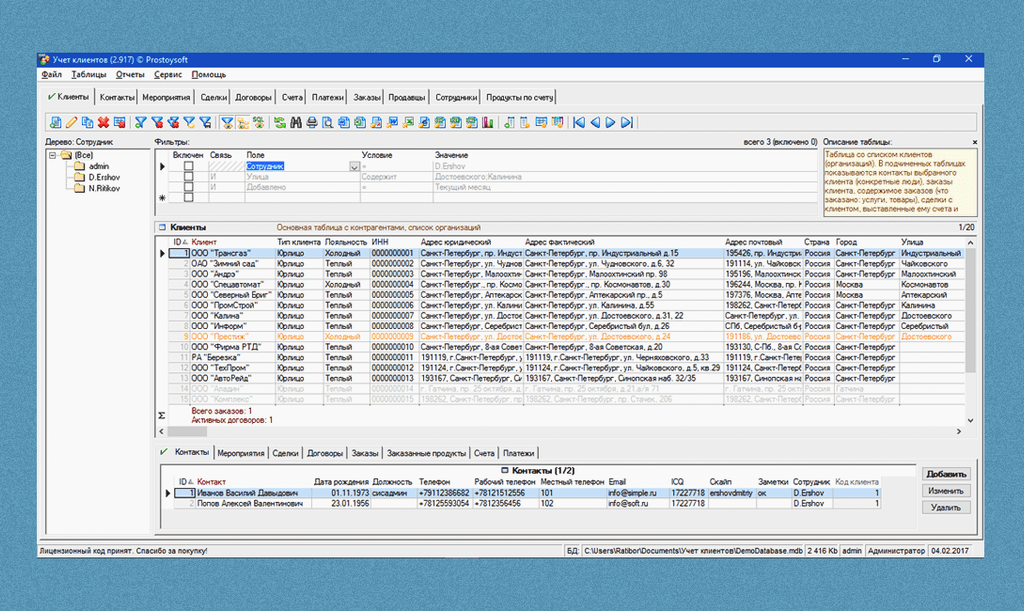Enable the Улица filter checkbox

click(188, 177)
